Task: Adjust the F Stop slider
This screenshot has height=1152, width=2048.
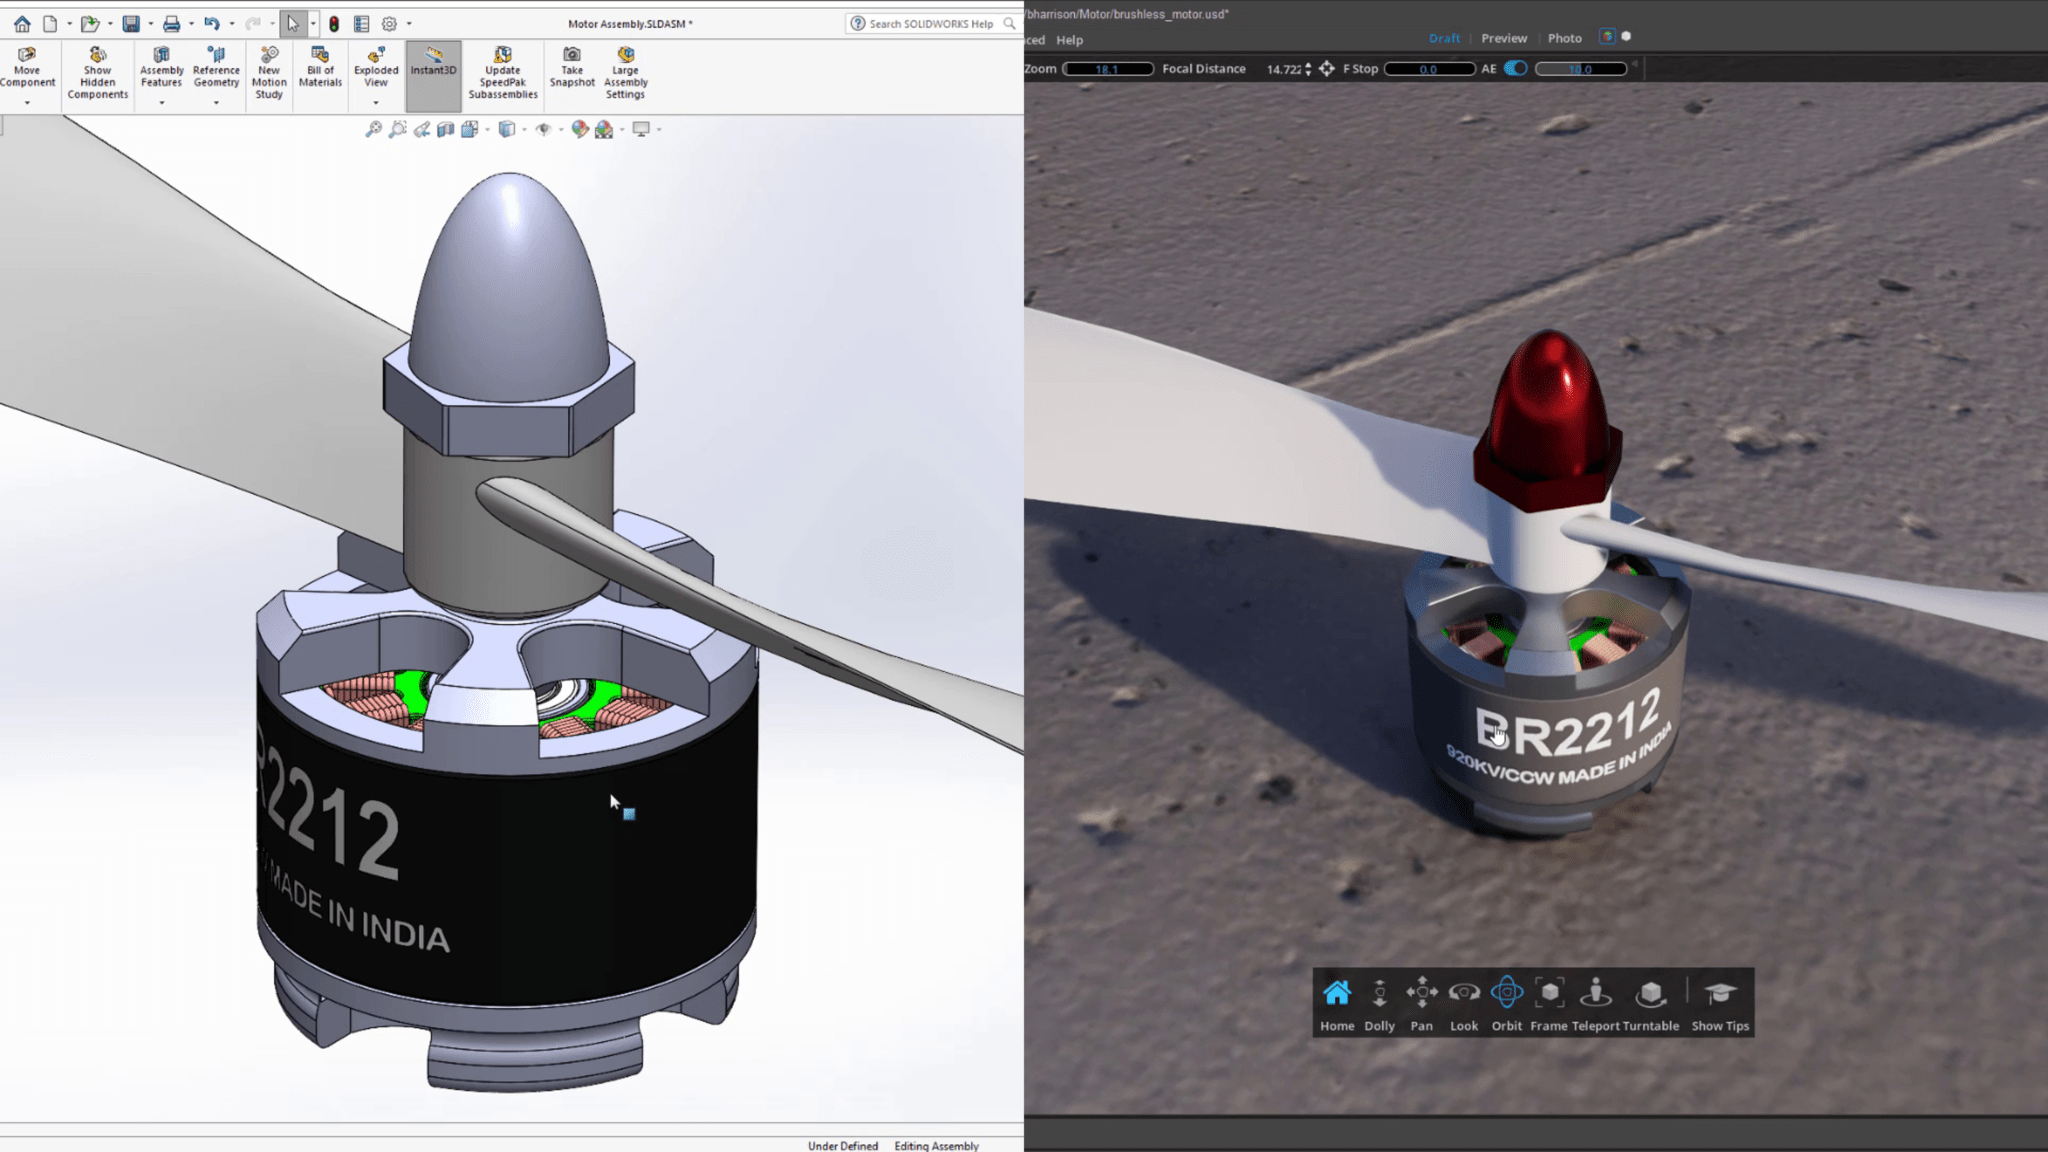Action: 1430,68
